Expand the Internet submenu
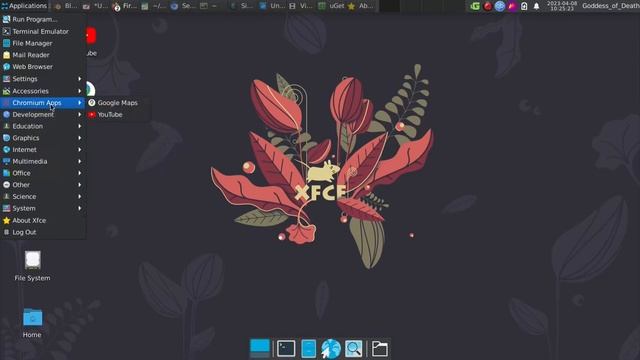The image size is (640, 360). tap(43, 150)
